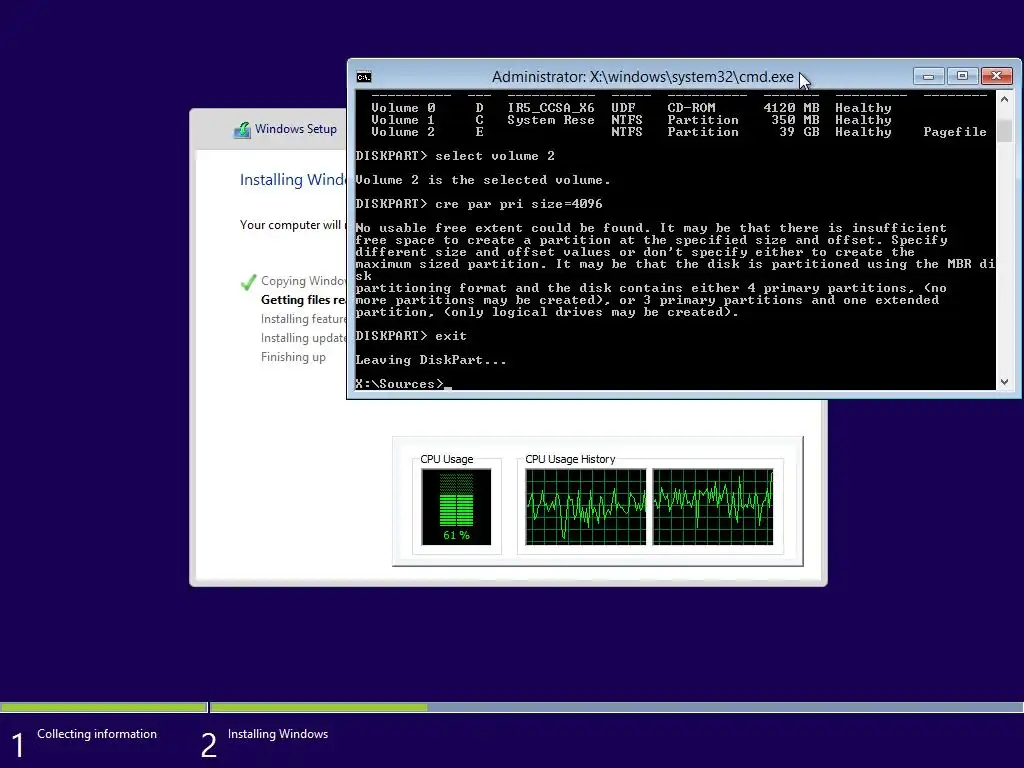Click the cmd vertical scrollbar thumb

point(1004,130)
